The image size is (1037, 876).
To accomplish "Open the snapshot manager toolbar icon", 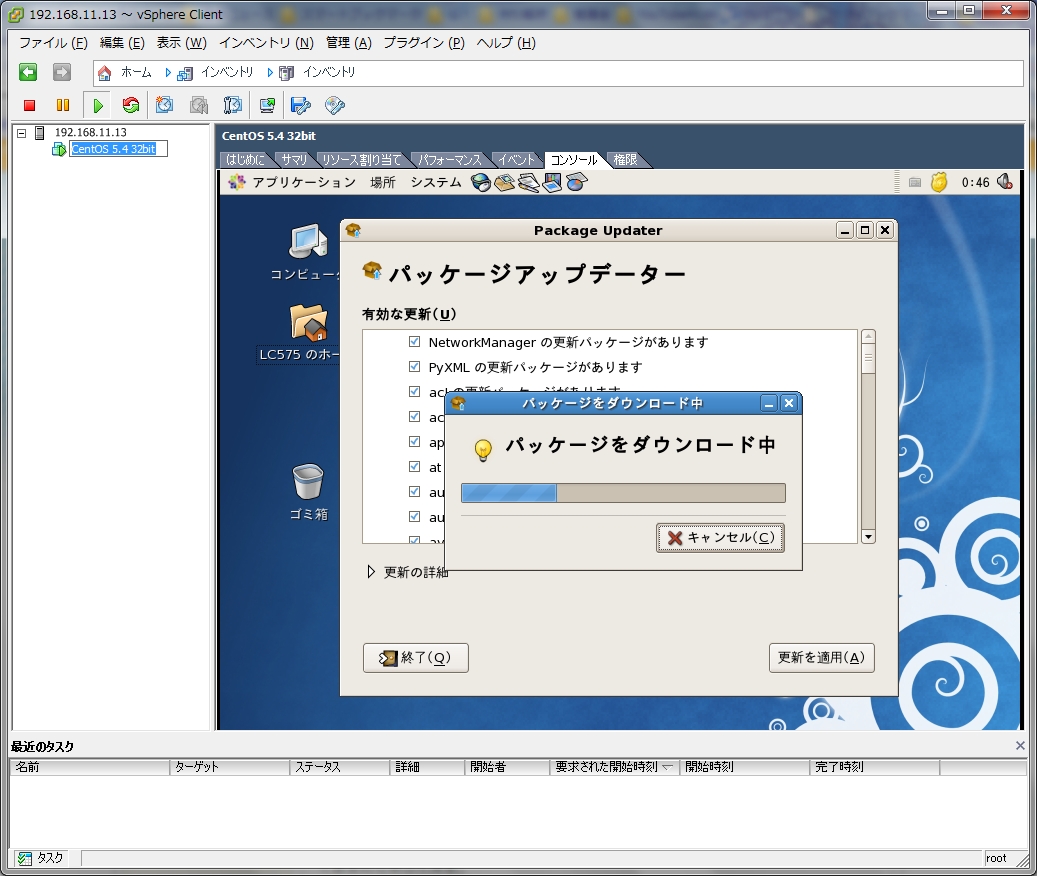I will 232,105.
